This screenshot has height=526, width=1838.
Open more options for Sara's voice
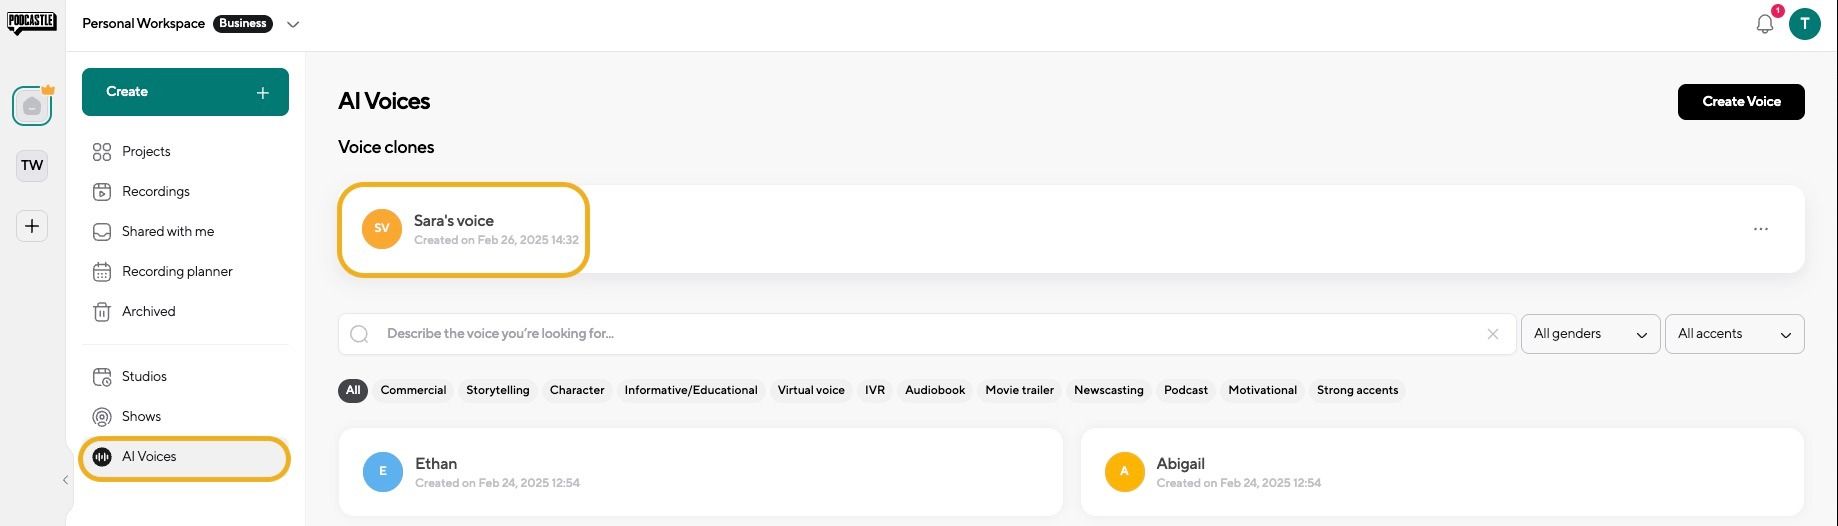point(1760,229)
